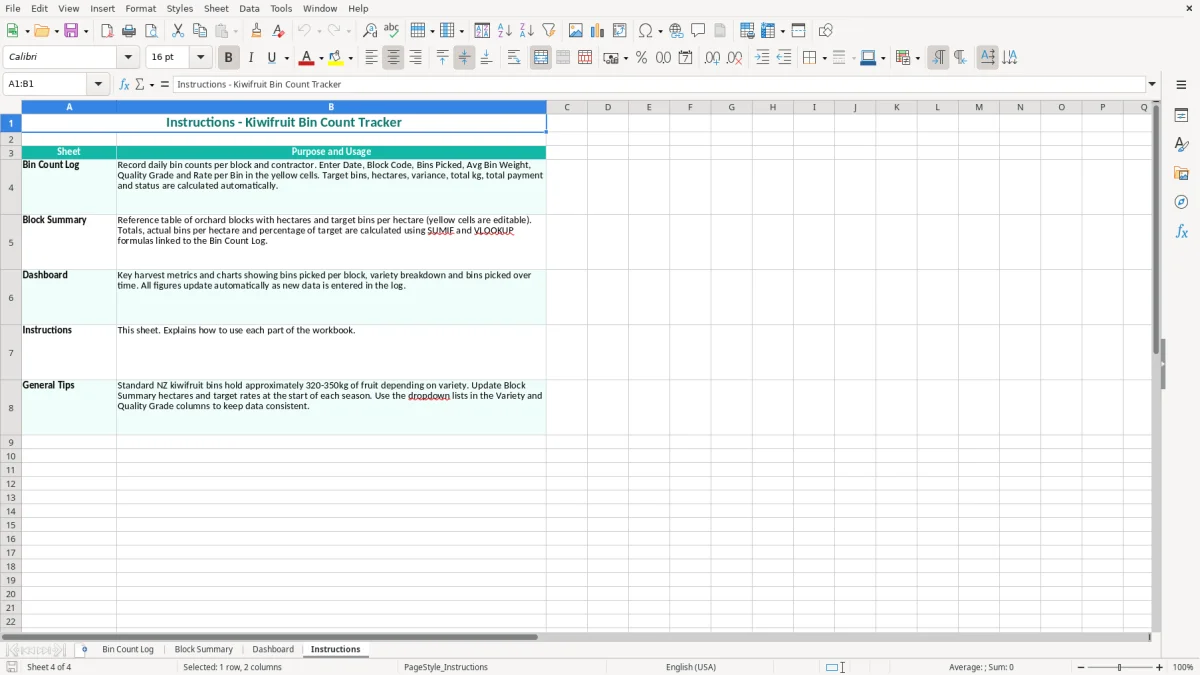This screenshot has height=675, width=1200.
Task: Apply the red font color
Action: [307, 58]
